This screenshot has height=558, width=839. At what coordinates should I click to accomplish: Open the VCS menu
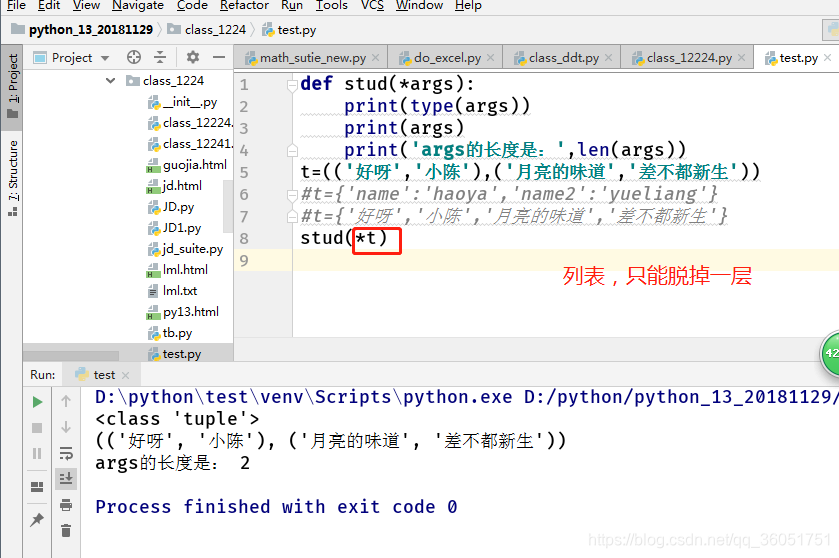[x=372, y=5]
